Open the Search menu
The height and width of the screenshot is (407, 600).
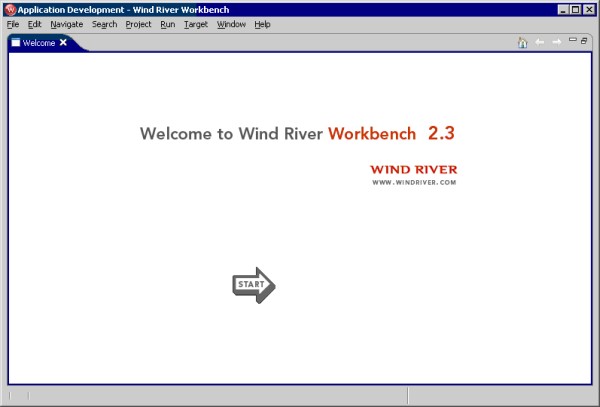[x=104, y=24]
